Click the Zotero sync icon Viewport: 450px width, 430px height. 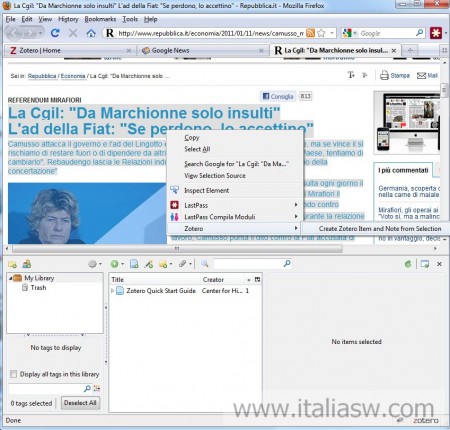pyautogui.click(x=408, y=264)
